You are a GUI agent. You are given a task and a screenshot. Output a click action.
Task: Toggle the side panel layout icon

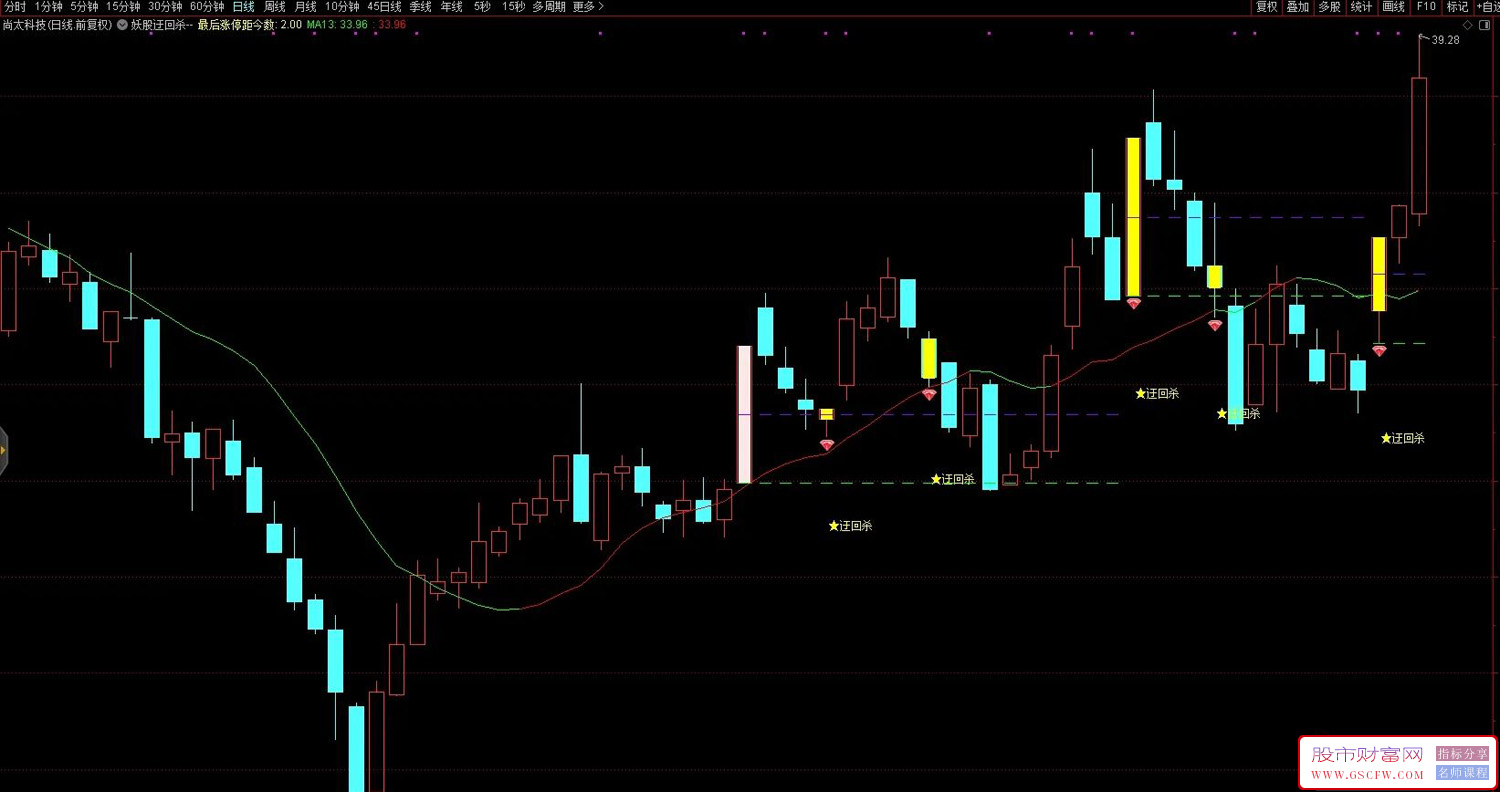[1483, 24]
